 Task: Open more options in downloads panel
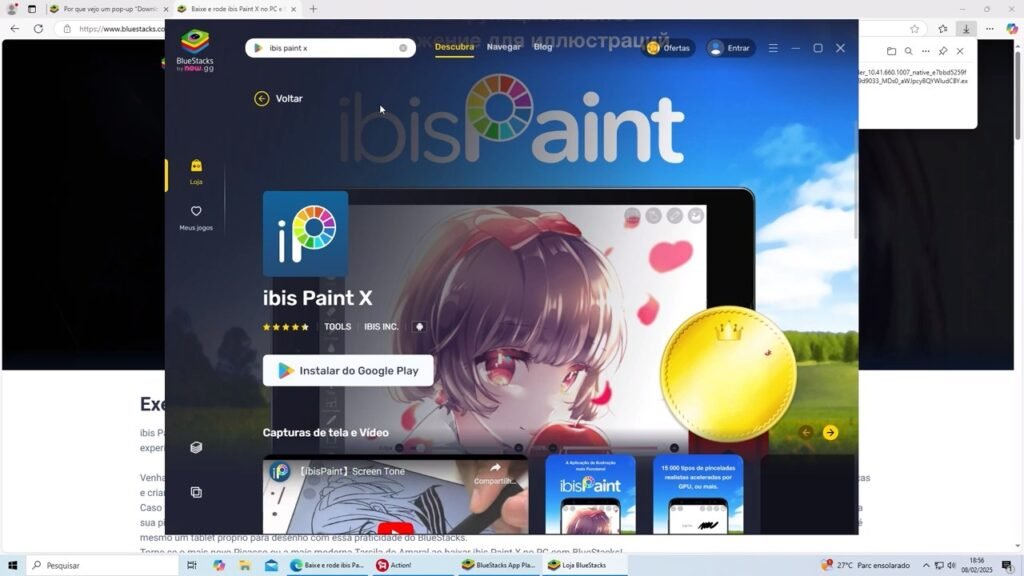point(925,51)
